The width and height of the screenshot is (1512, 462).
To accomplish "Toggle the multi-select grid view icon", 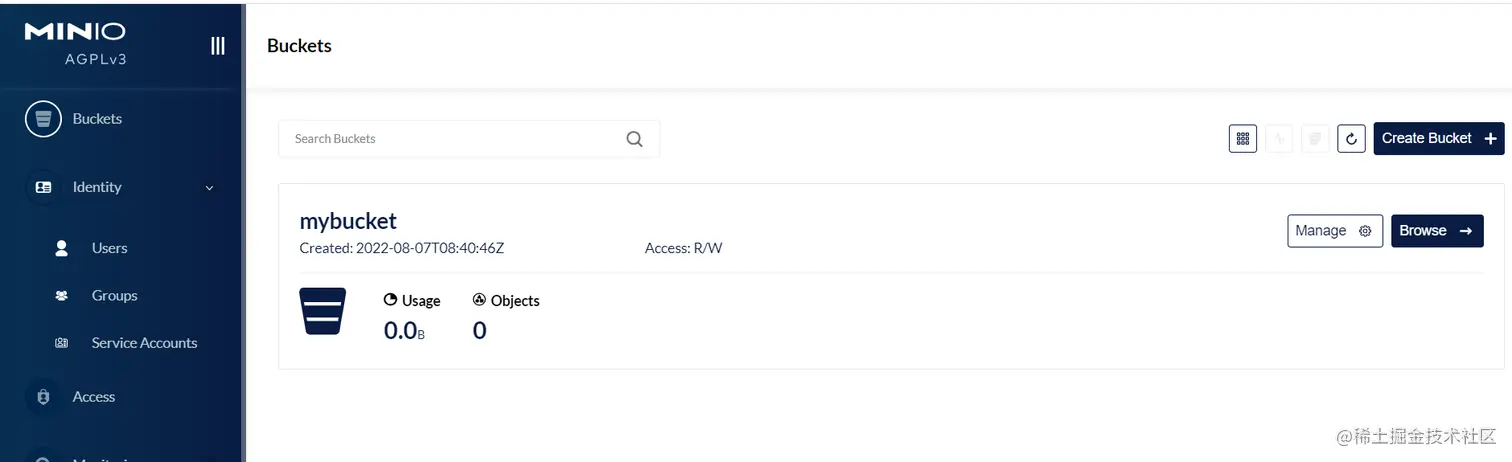I will pos(1243,139).
